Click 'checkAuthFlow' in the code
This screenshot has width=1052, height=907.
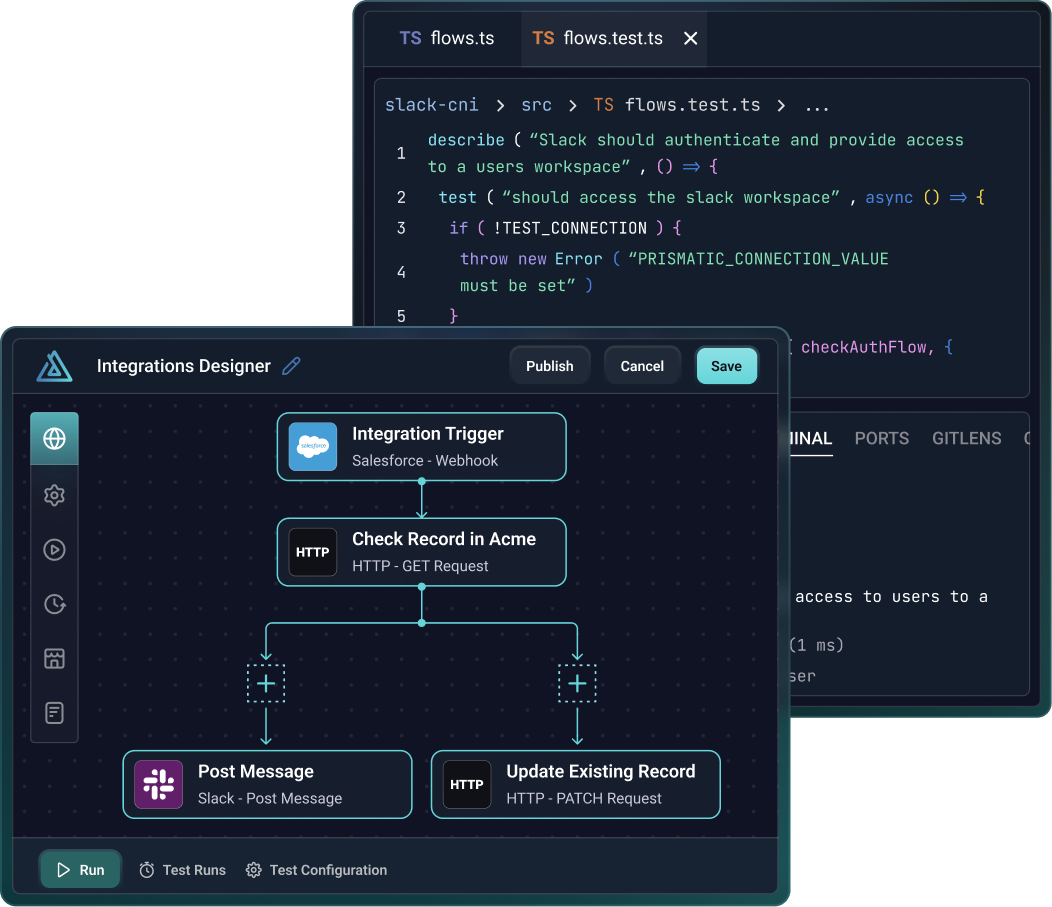tap(865, 347)
